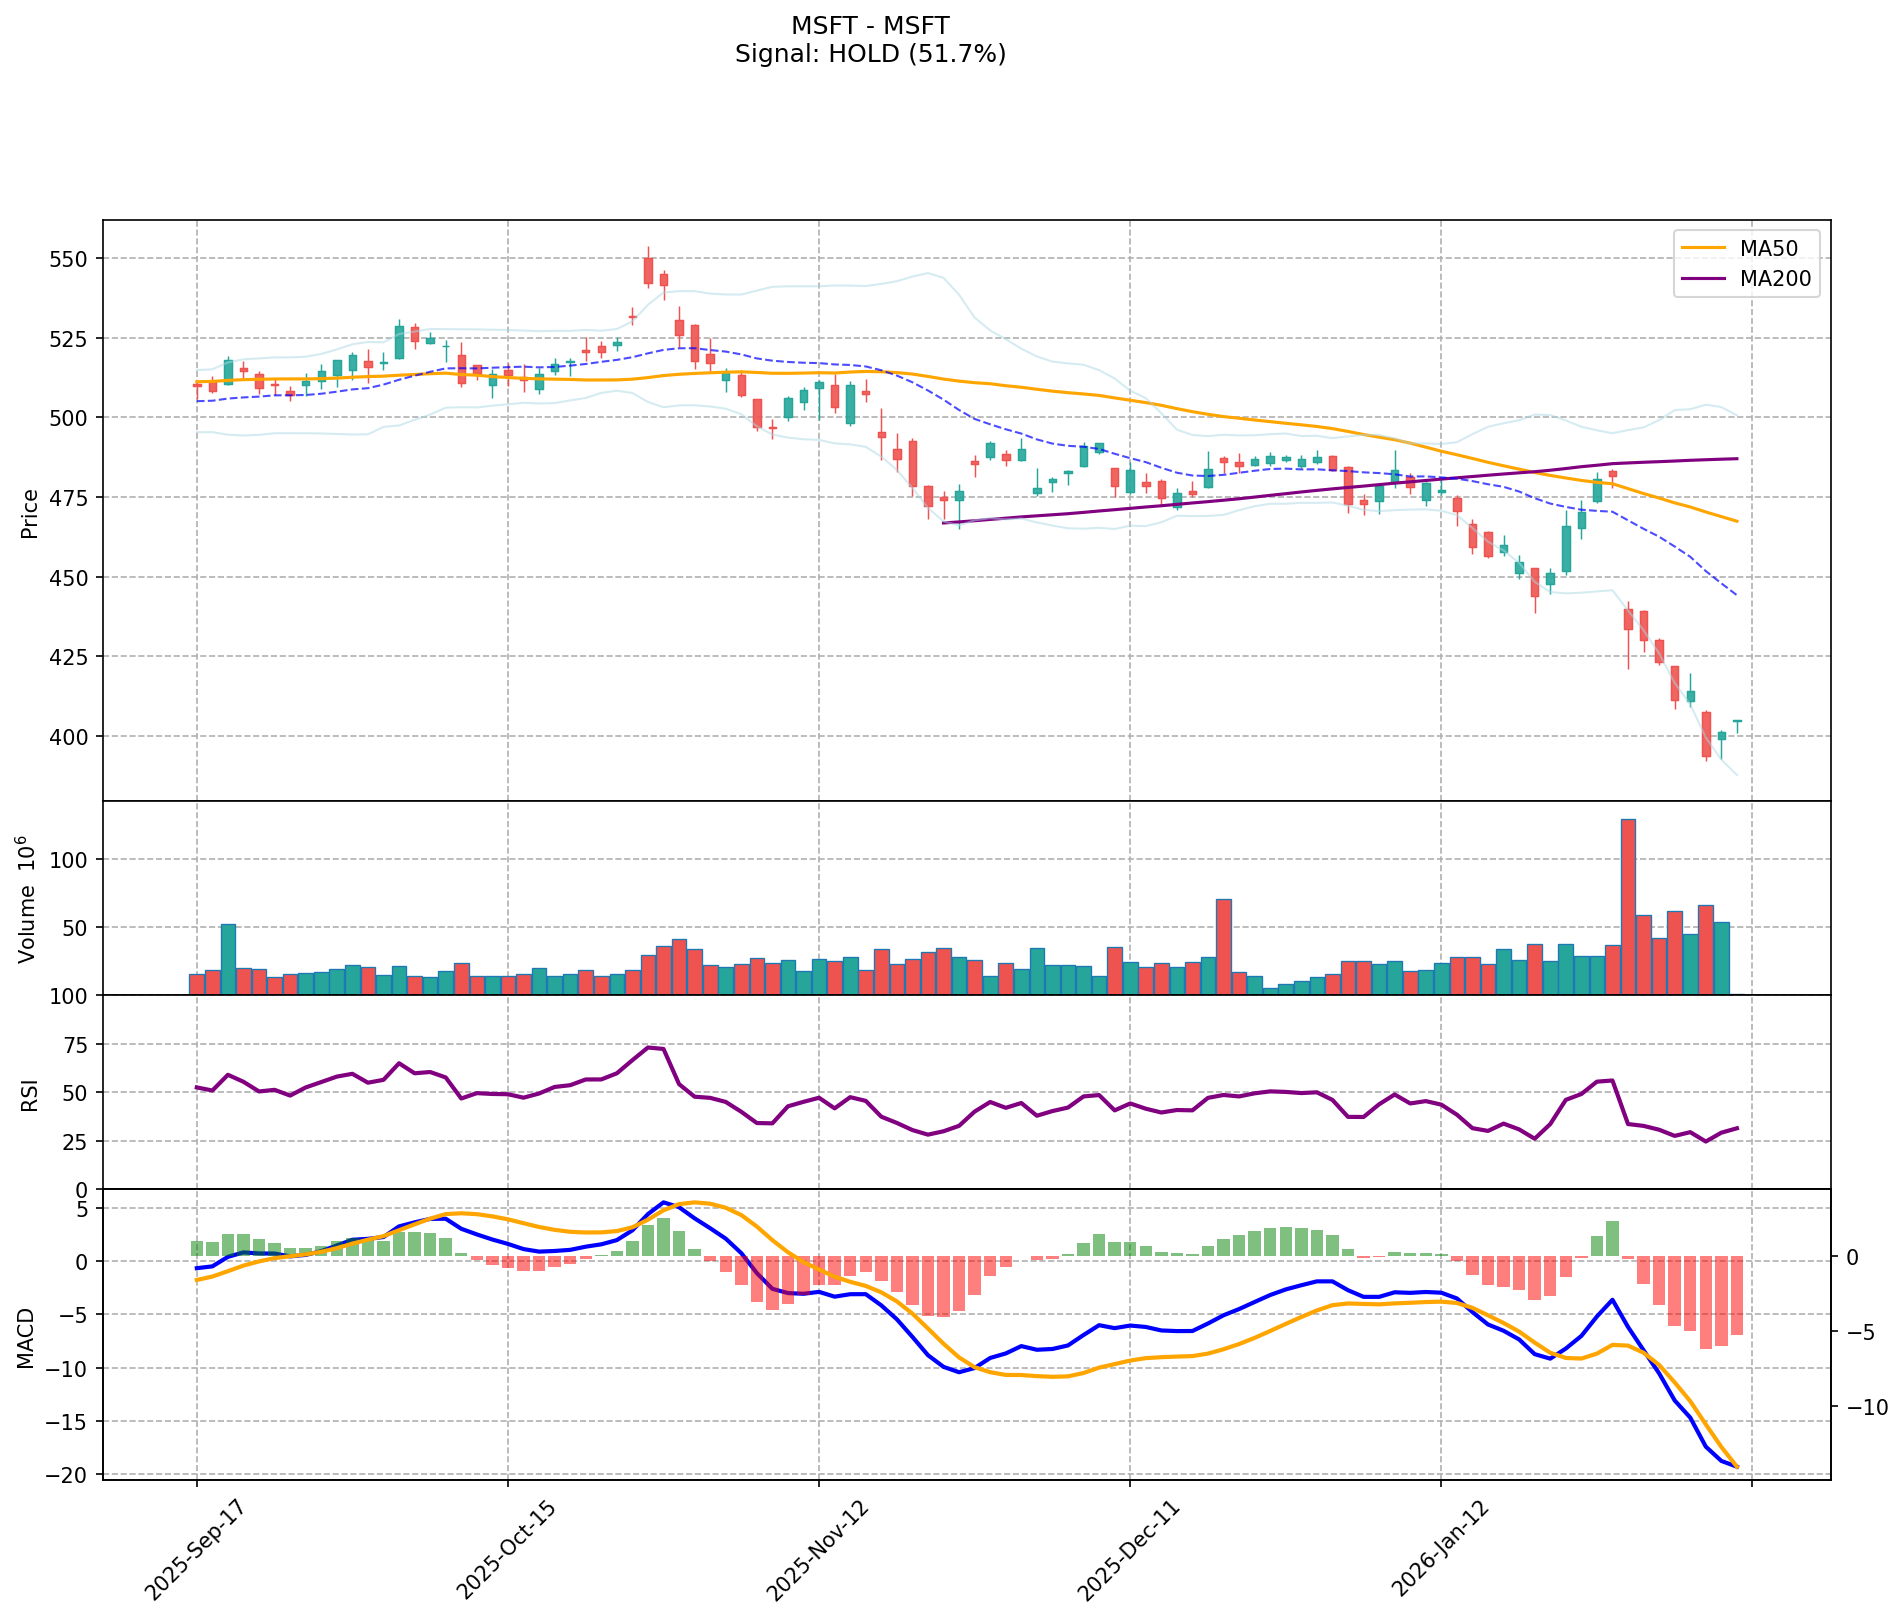
Task: Click the 75 tick on RSI axis
Action: pos(76,1045)
